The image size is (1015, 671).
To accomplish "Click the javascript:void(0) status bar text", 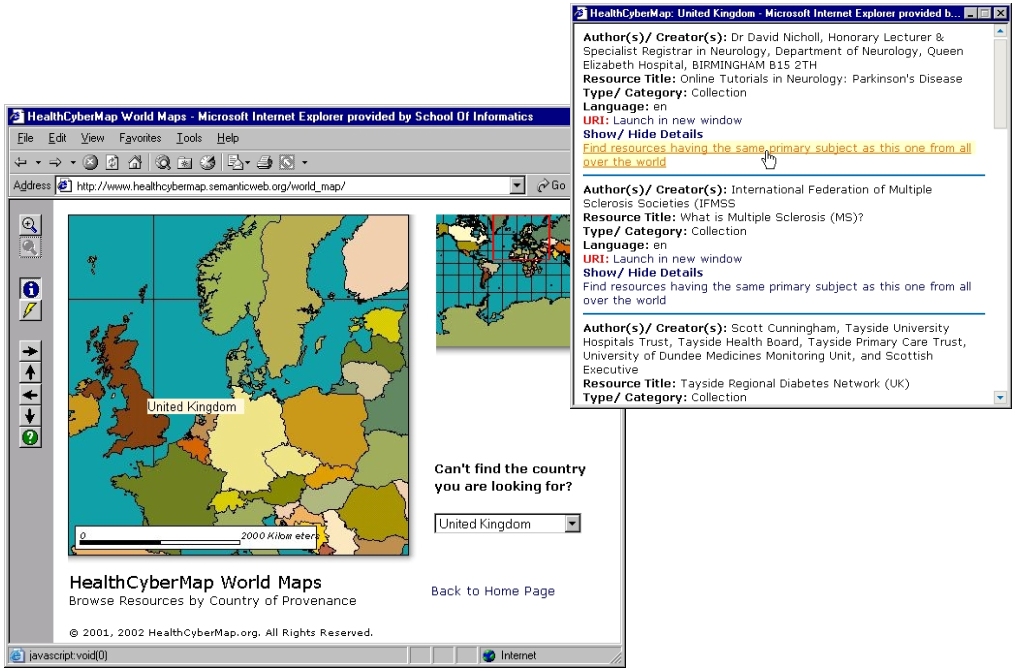I will tap(69, 655).
